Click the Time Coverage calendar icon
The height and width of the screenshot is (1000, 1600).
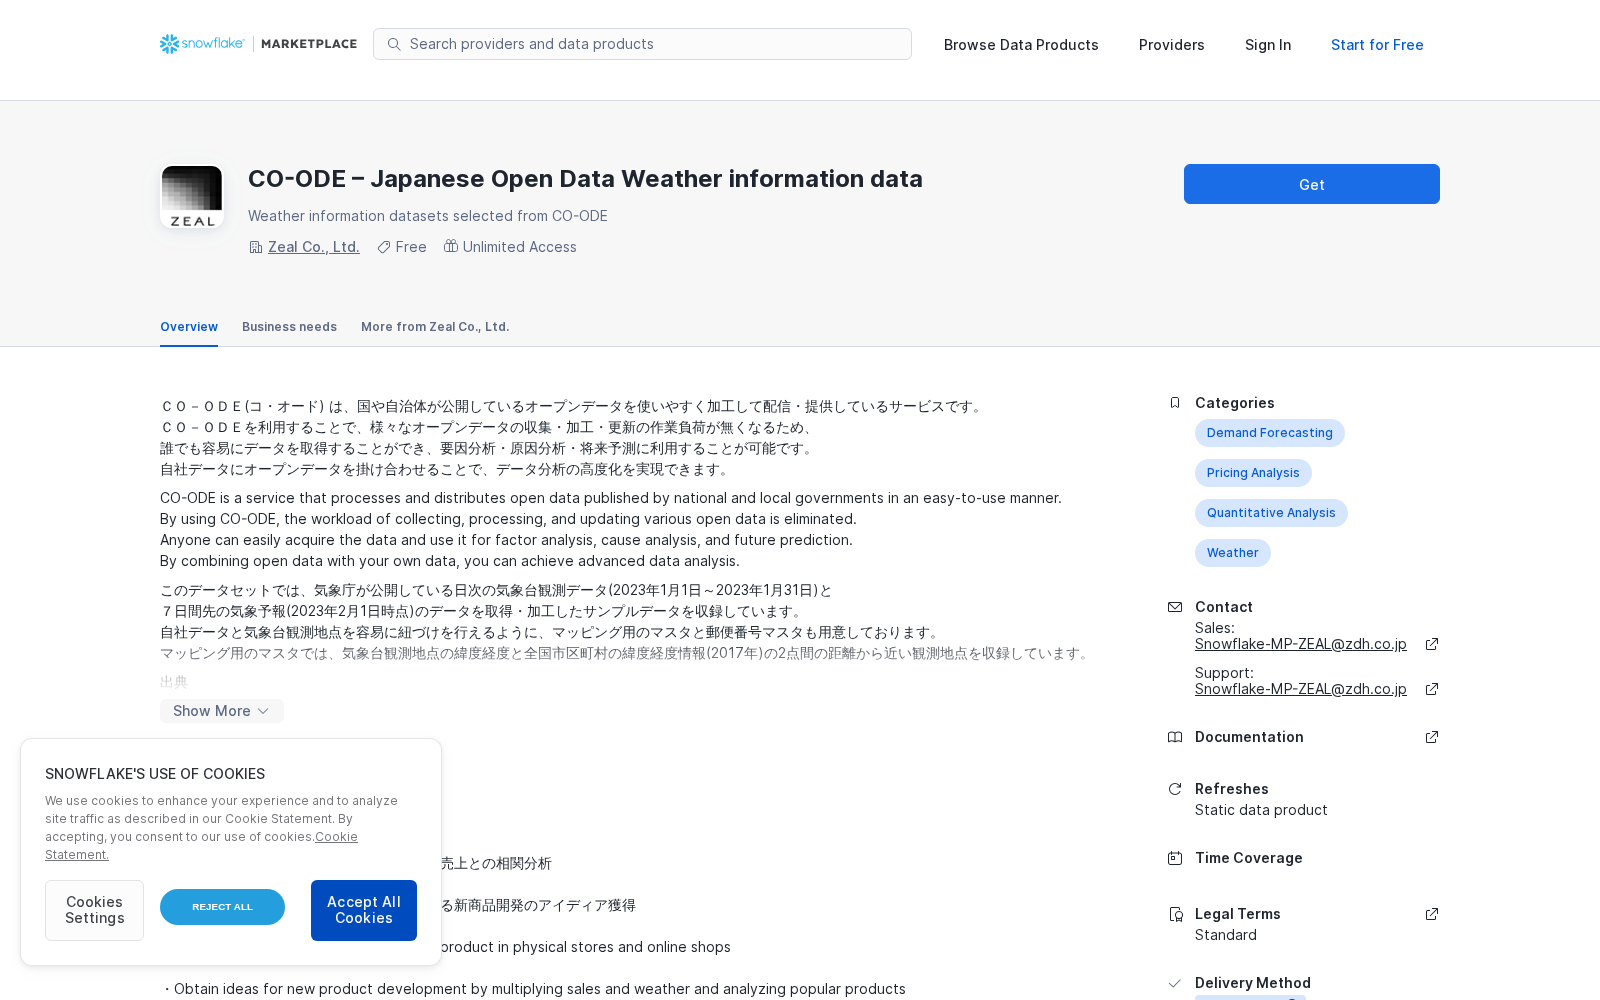tap(1175, 858)
